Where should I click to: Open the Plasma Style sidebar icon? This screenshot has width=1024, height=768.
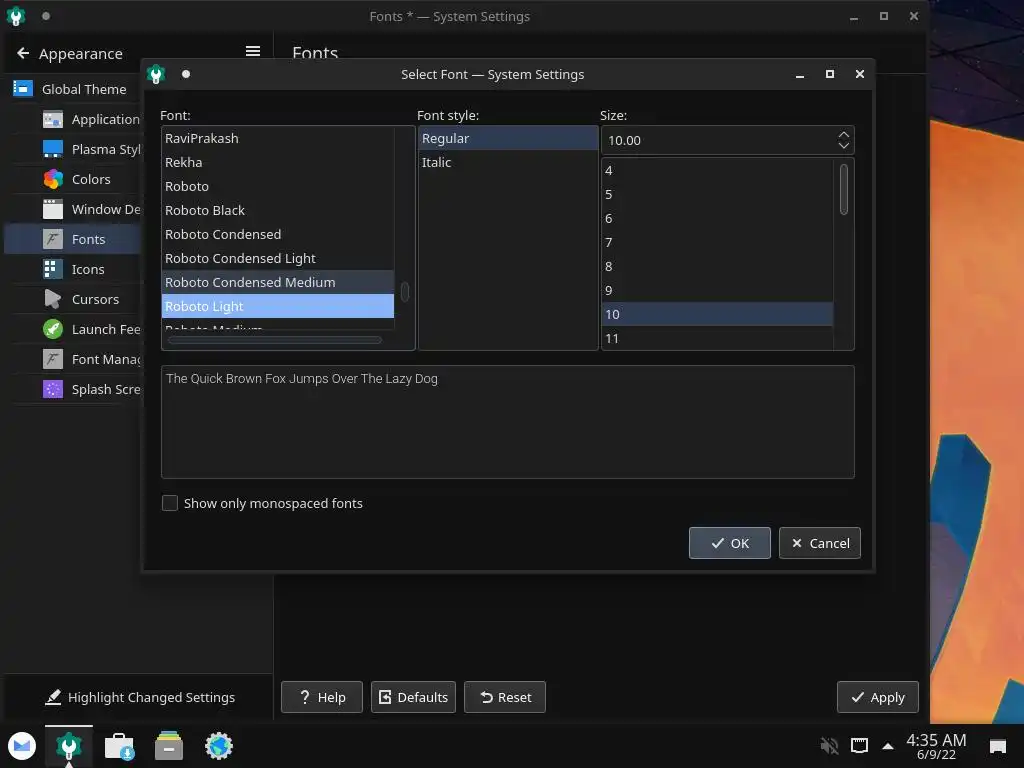coord(53,150)
